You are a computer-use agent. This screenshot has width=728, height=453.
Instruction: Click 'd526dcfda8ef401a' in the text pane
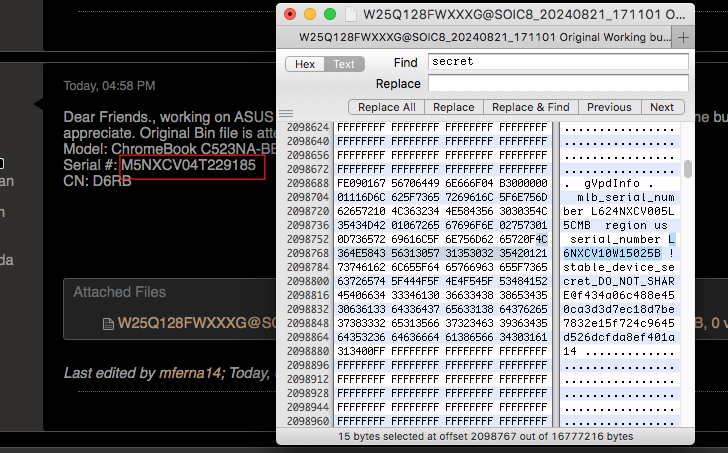pyautogui.click(x=619, y=337)
